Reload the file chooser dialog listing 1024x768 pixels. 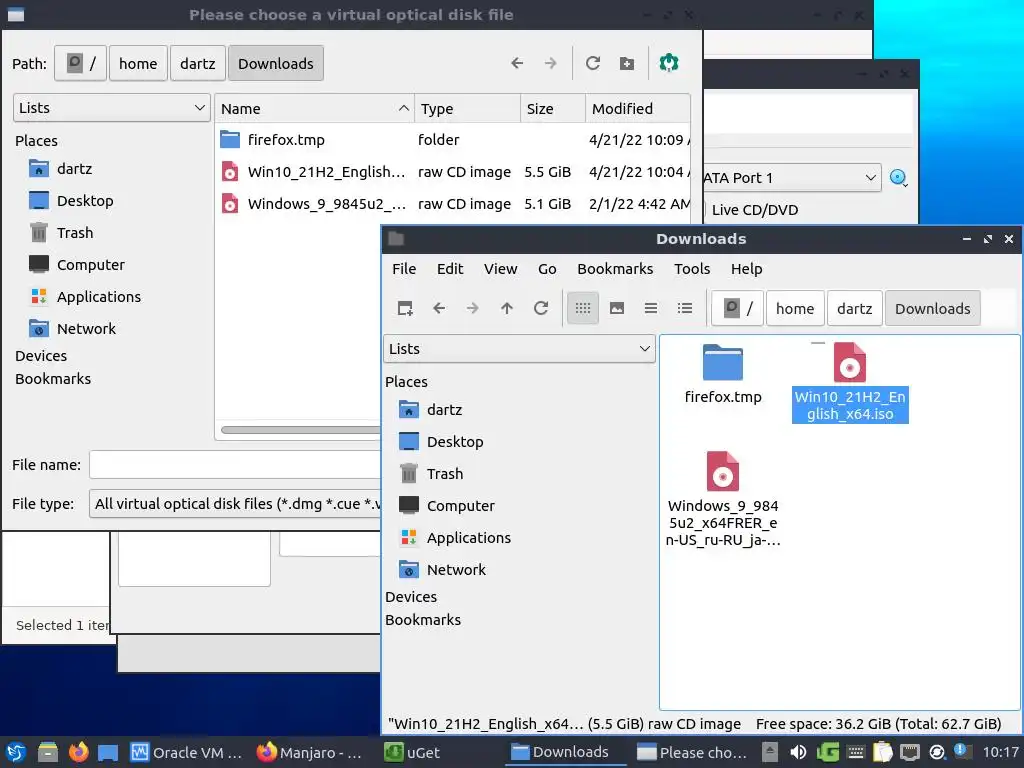click(x=593, y=63)
